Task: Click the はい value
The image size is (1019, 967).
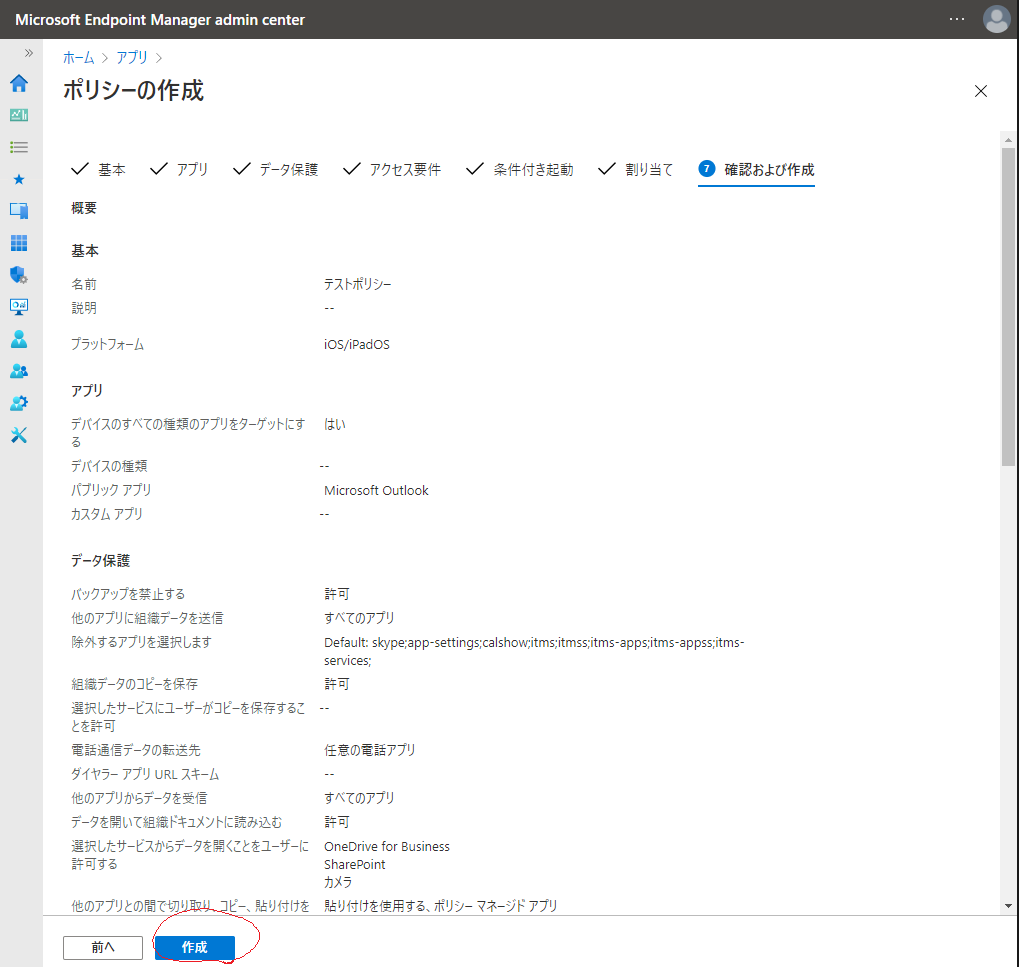Action: [x=335, y=424]
